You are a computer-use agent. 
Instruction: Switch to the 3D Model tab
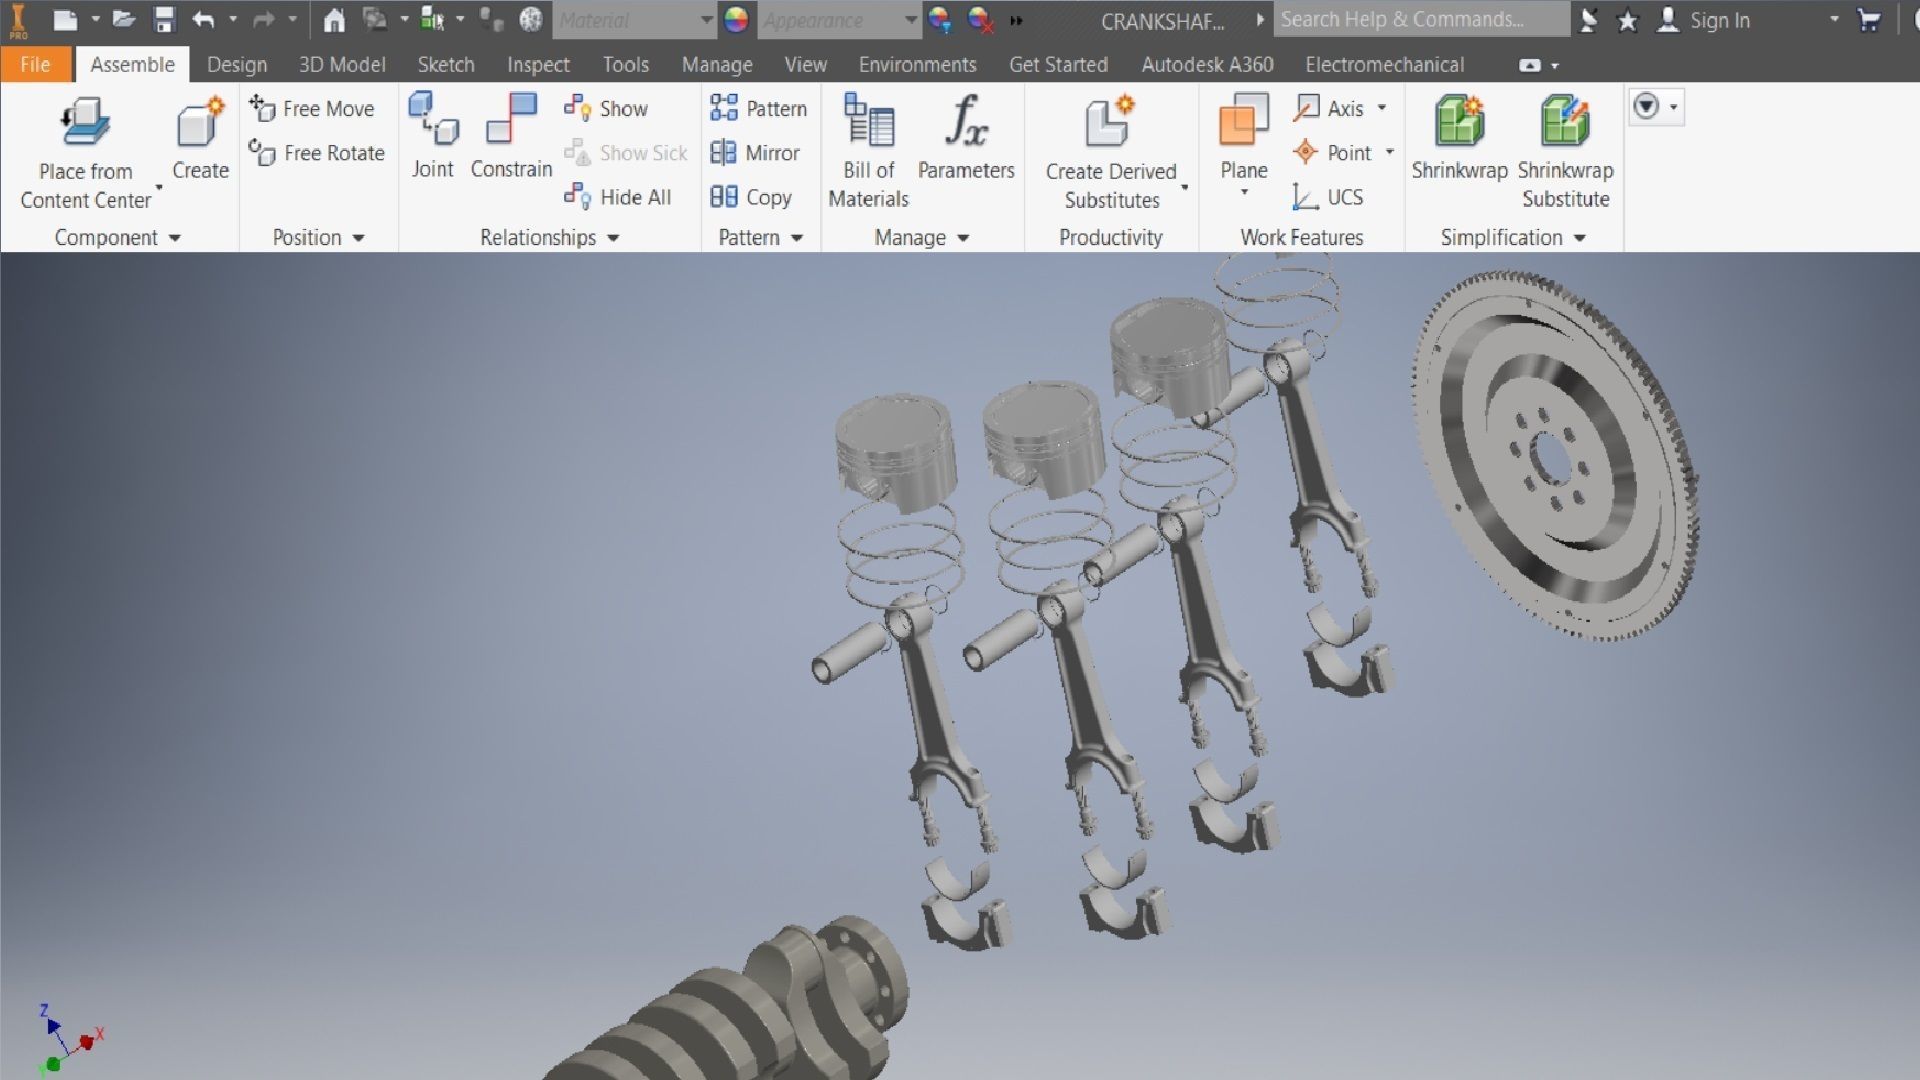342,65
